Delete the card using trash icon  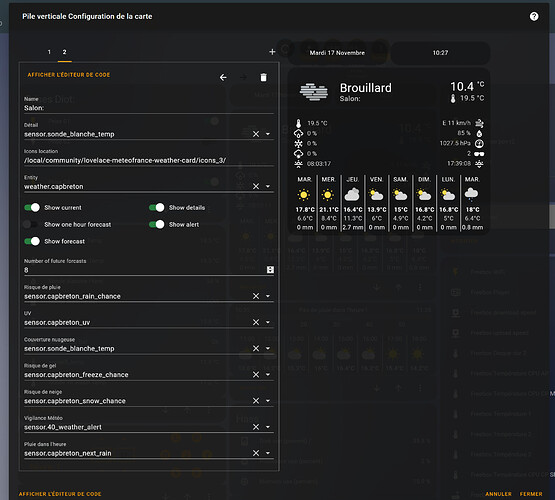point(263,77)
